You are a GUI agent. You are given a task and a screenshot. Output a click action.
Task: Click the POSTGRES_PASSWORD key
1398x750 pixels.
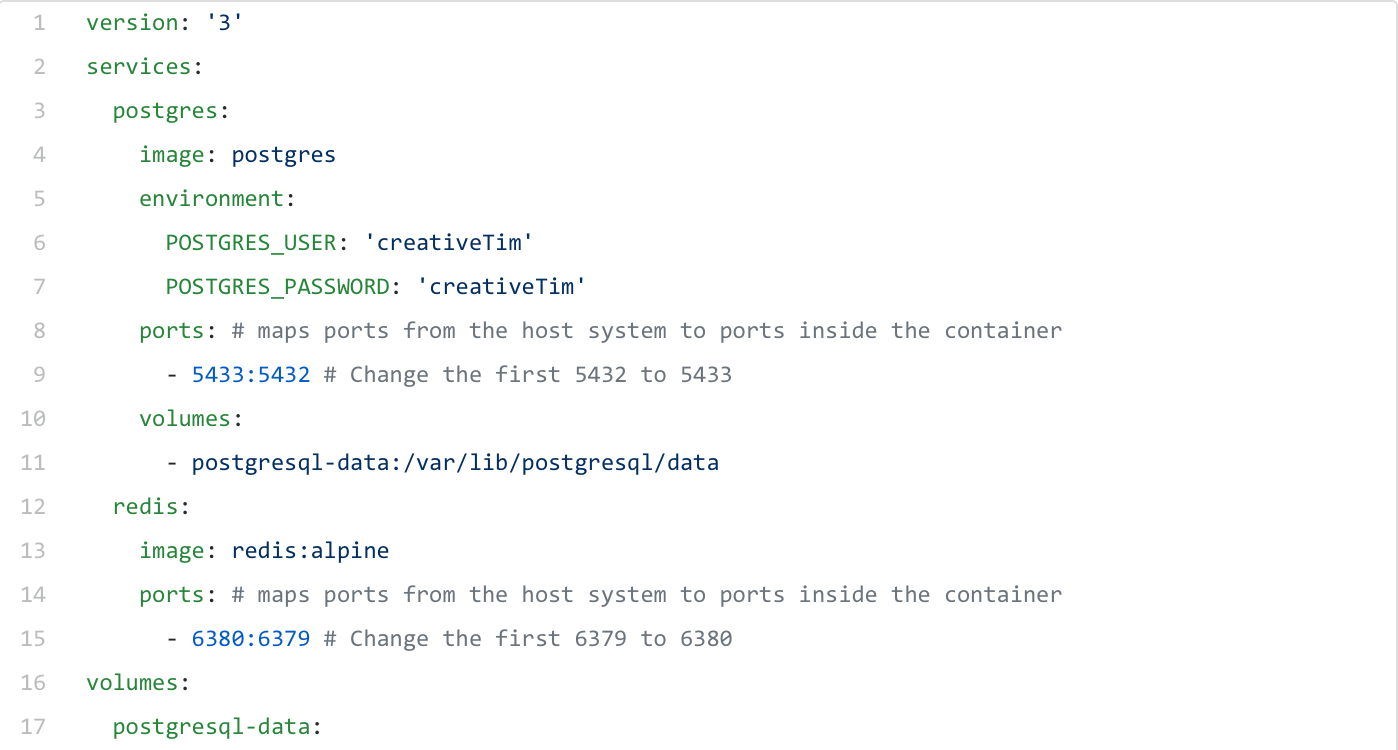277,286
